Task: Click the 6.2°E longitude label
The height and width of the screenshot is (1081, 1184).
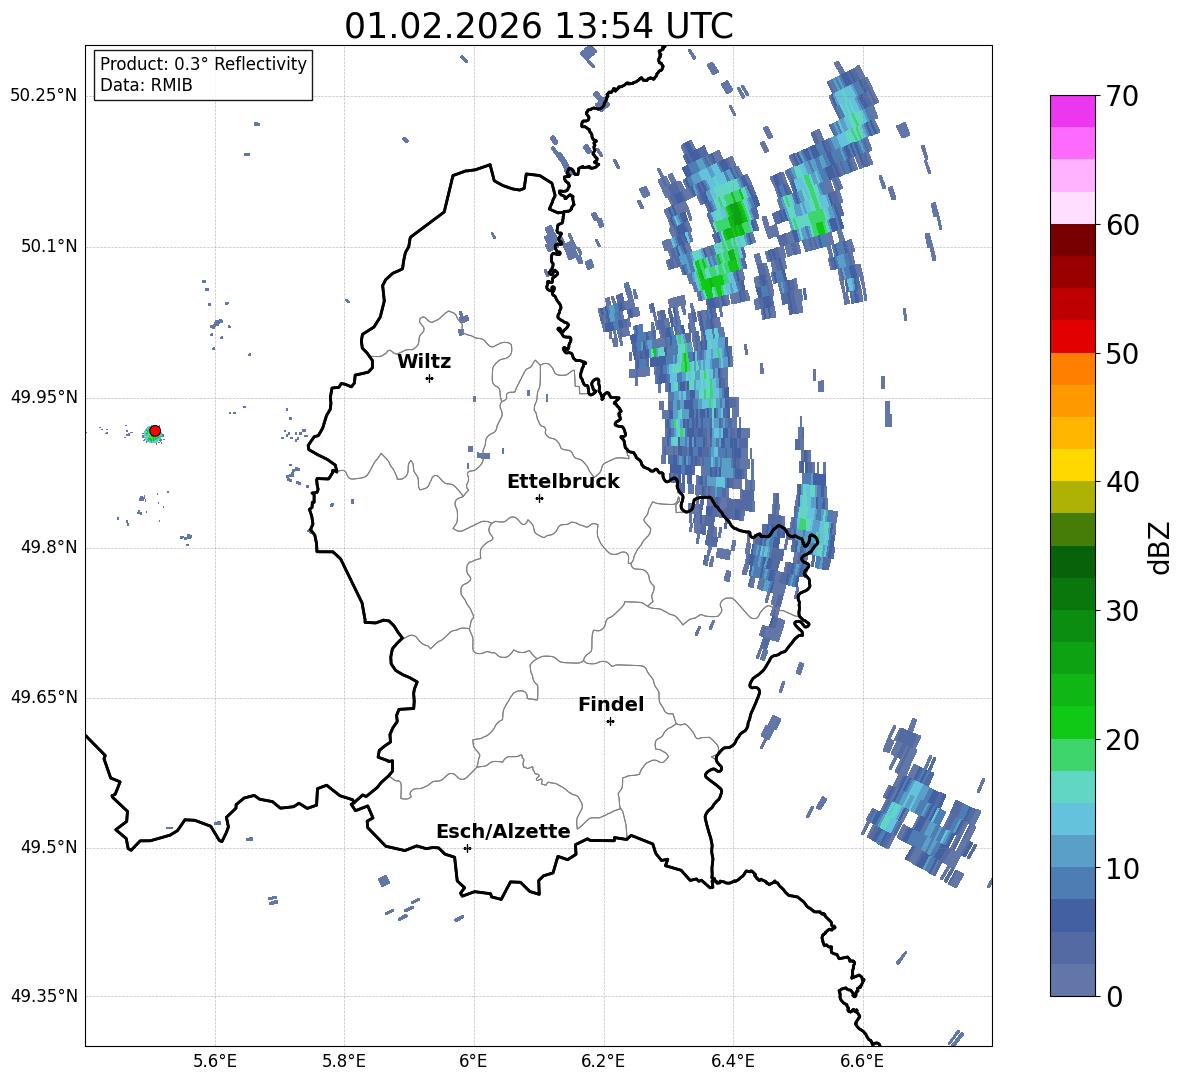Action: (603, 1061)
